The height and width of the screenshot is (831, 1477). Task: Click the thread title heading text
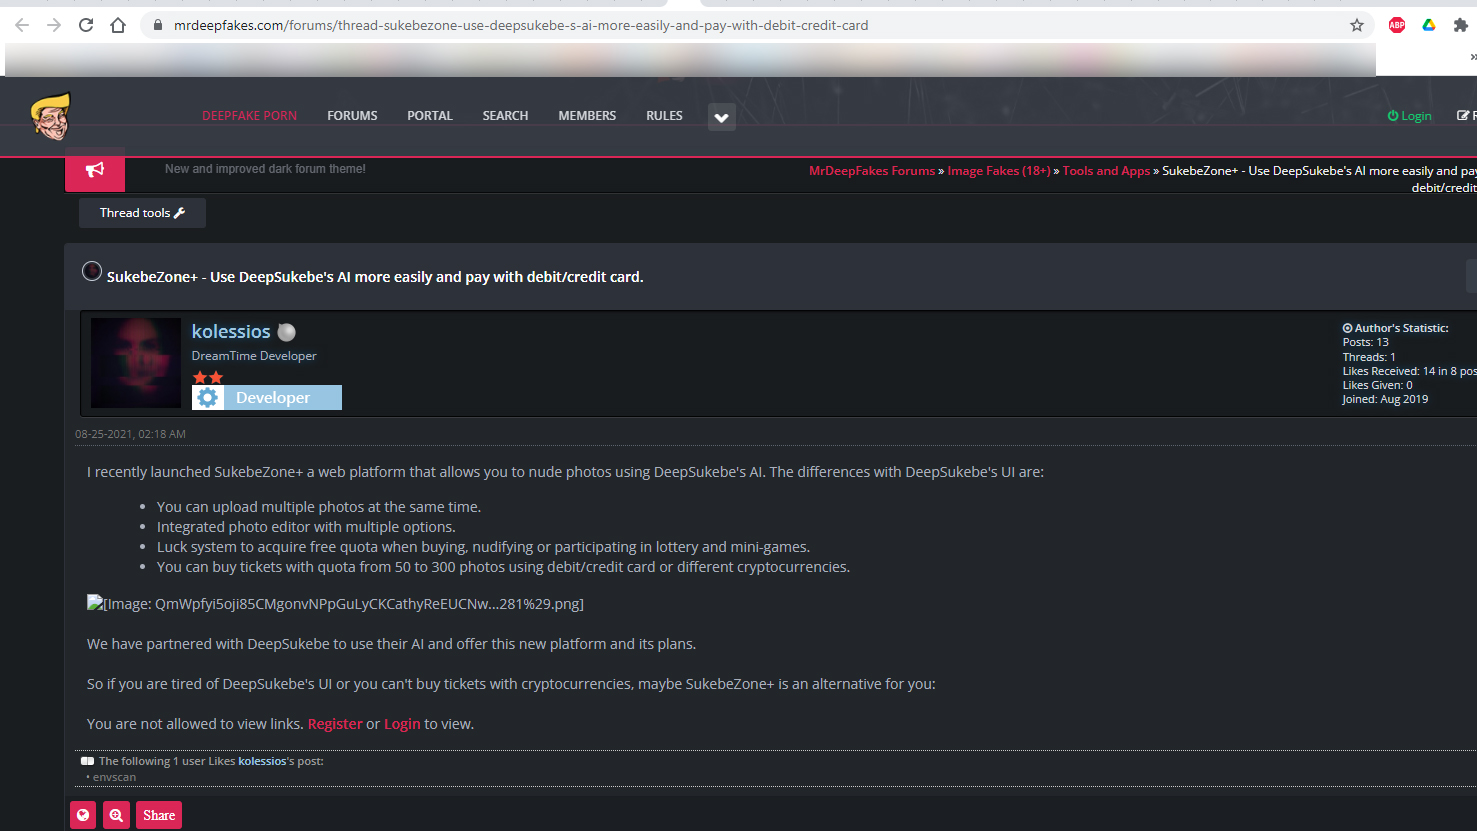point(375,277)
